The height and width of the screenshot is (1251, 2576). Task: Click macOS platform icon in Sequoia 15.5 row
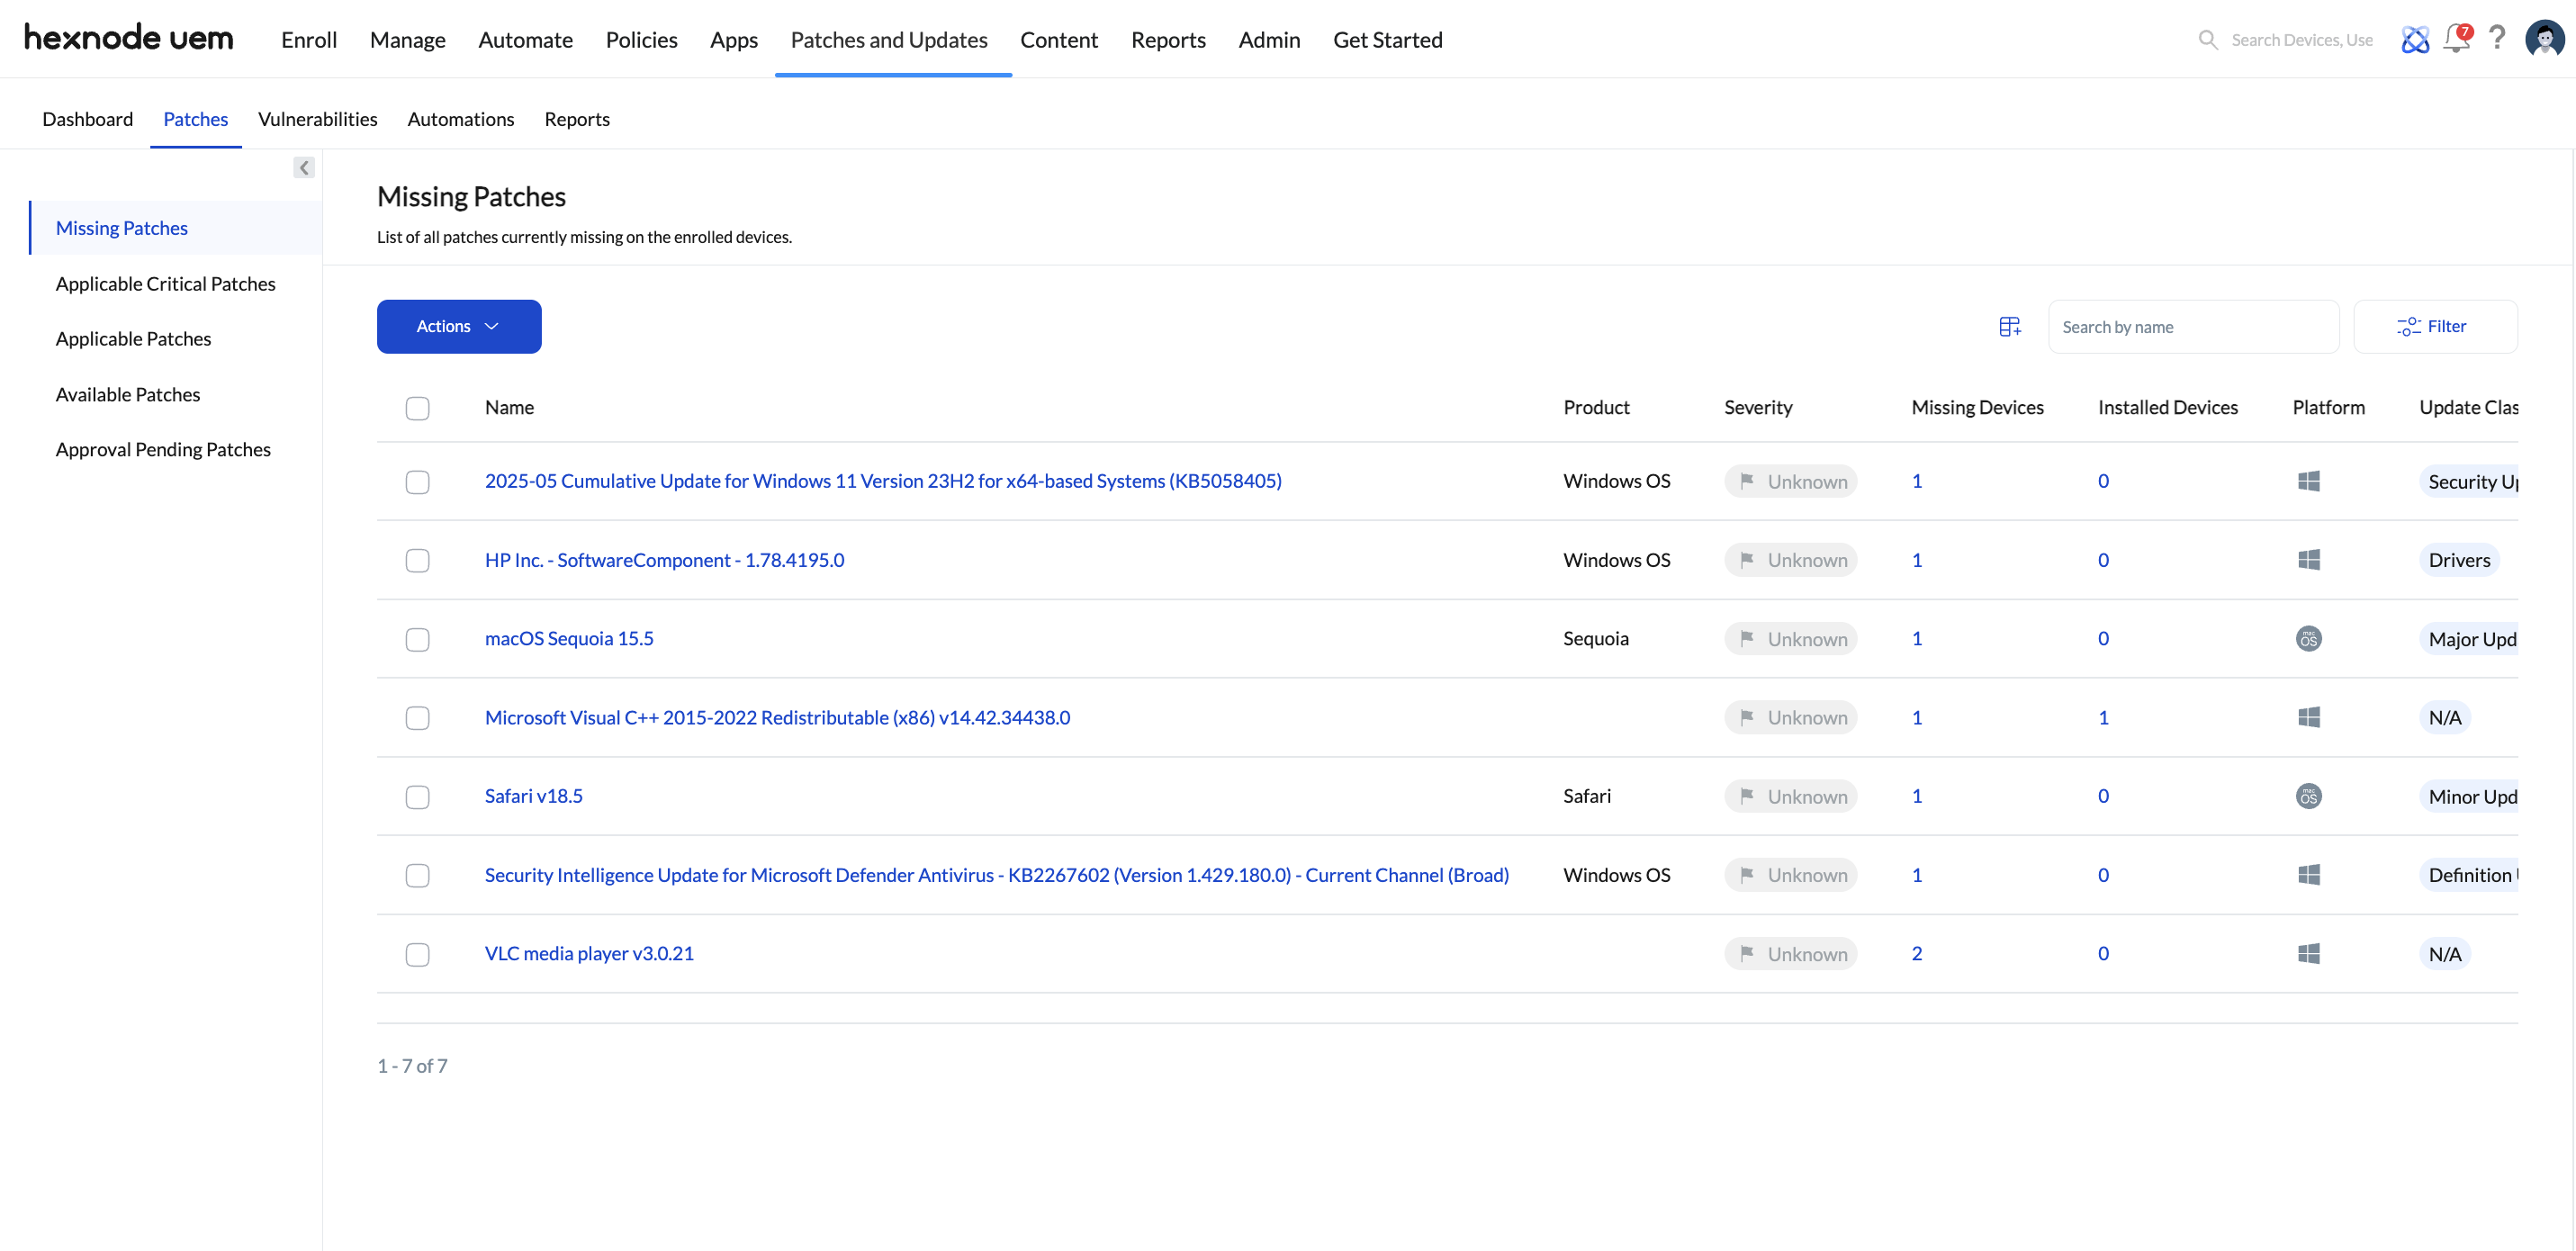point(2308,638)
